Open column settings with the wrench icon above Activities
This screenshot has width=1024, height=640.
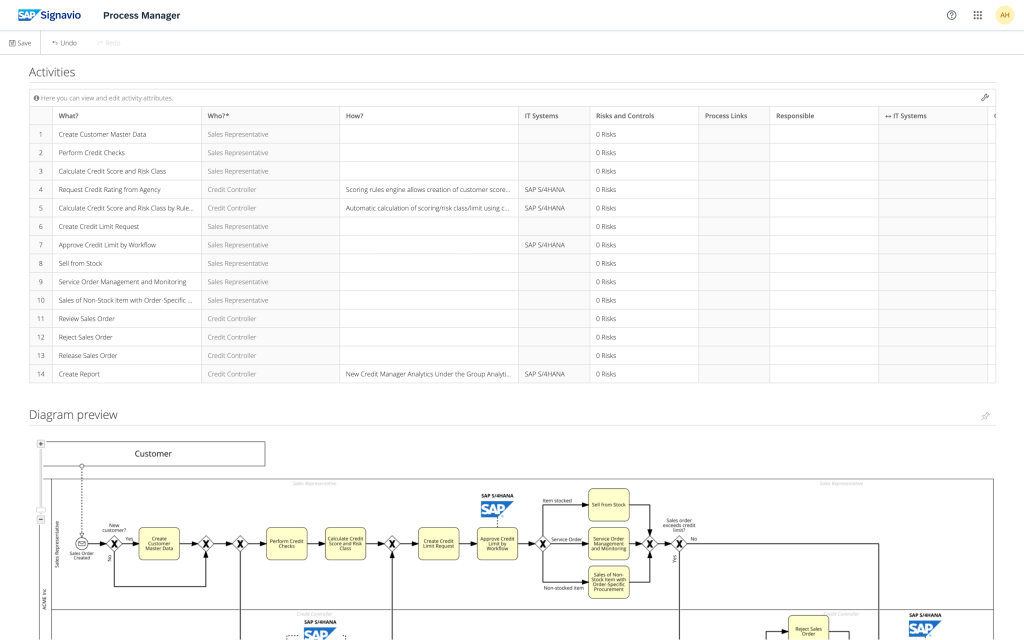(985, 97)
